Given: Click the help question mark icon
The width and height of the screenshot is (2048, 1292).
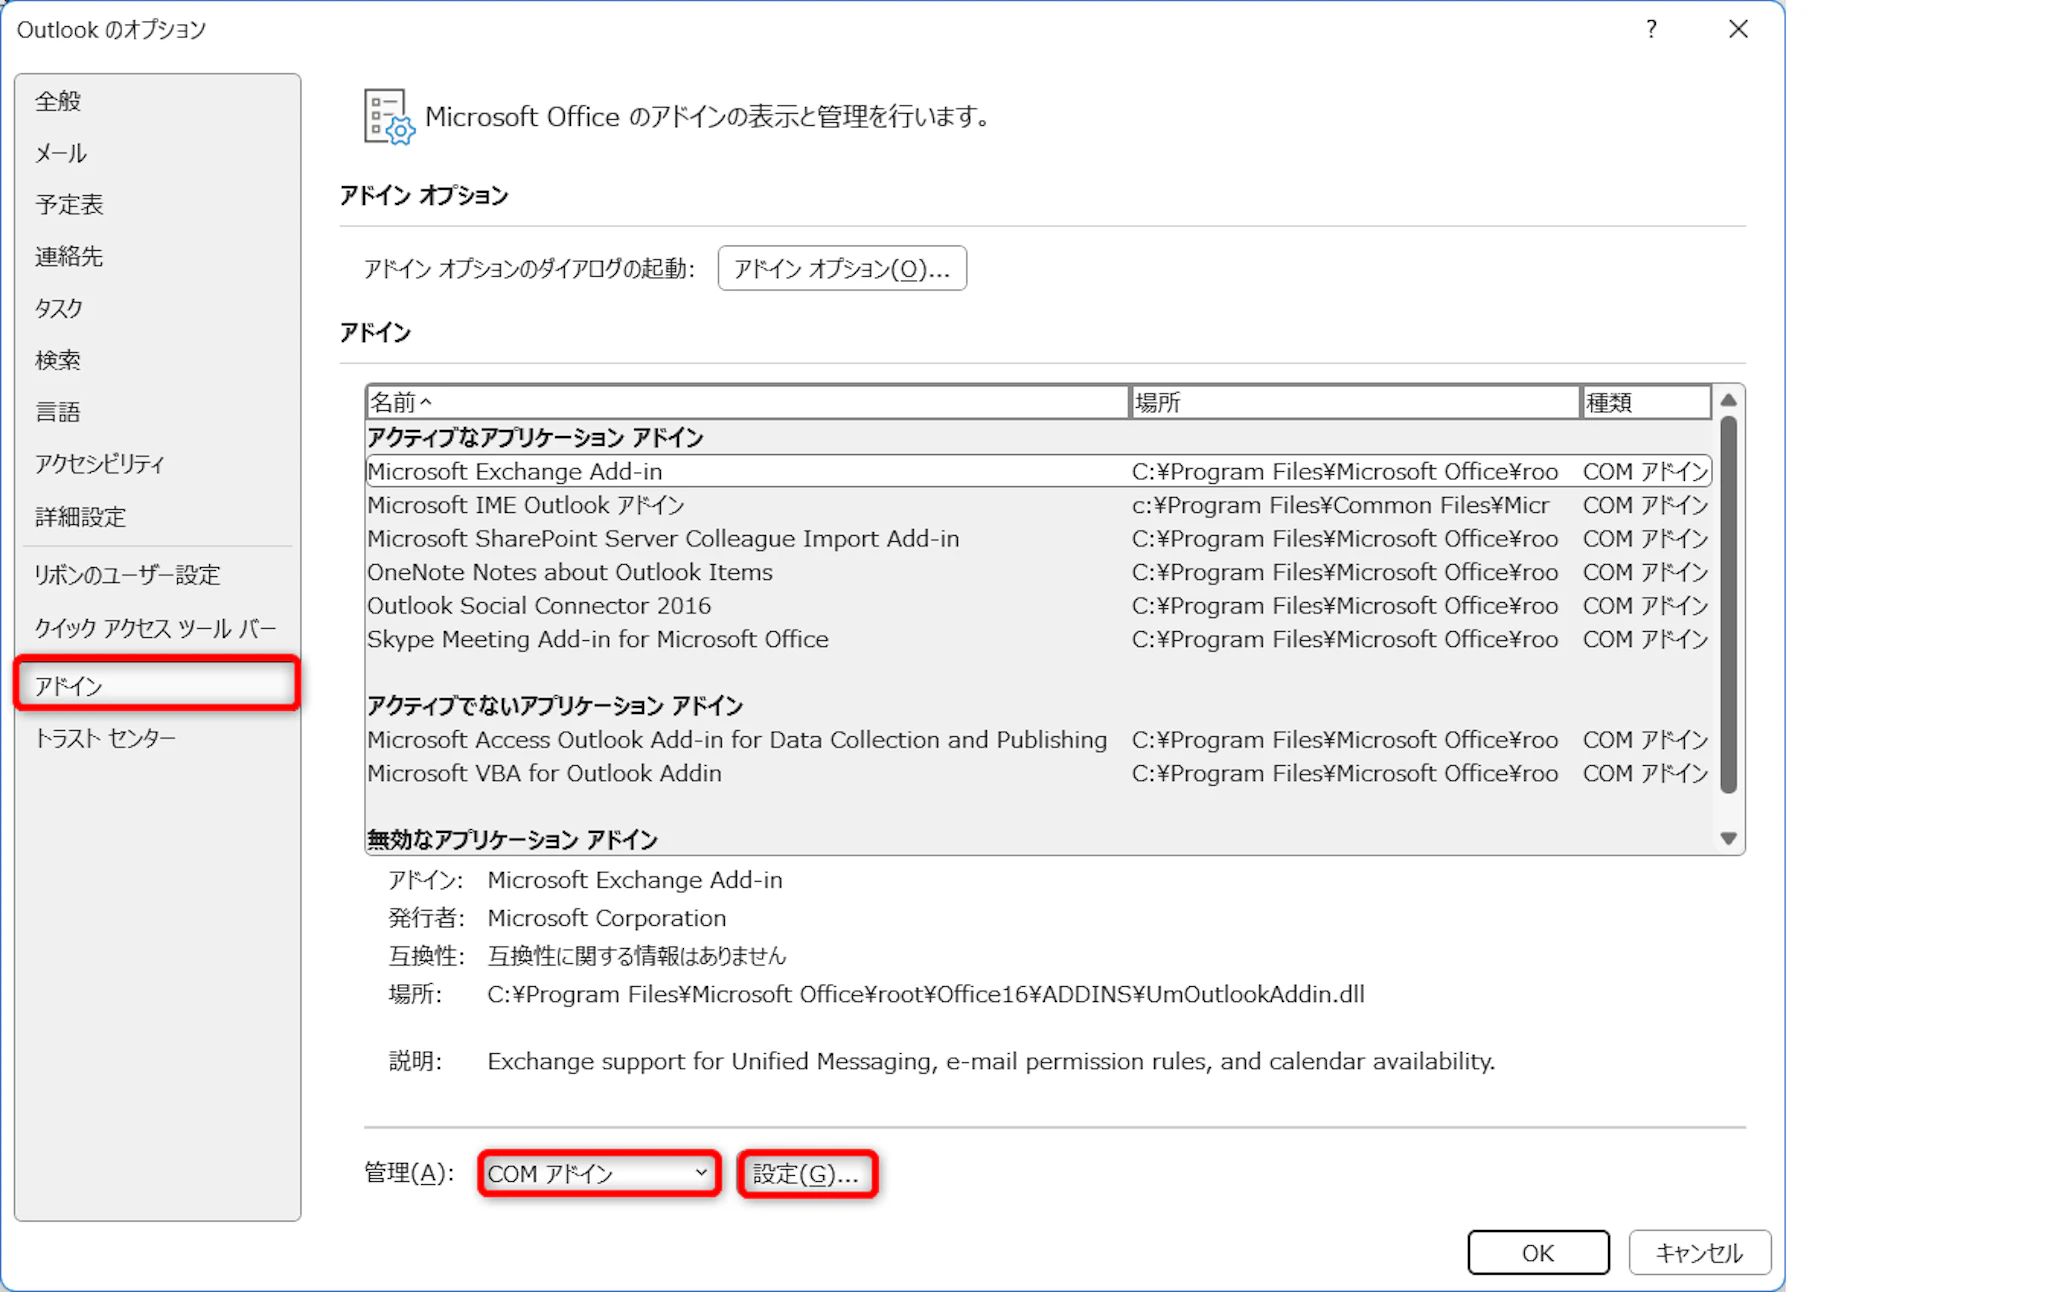Looking at the screenshot, I should 1651,29.
